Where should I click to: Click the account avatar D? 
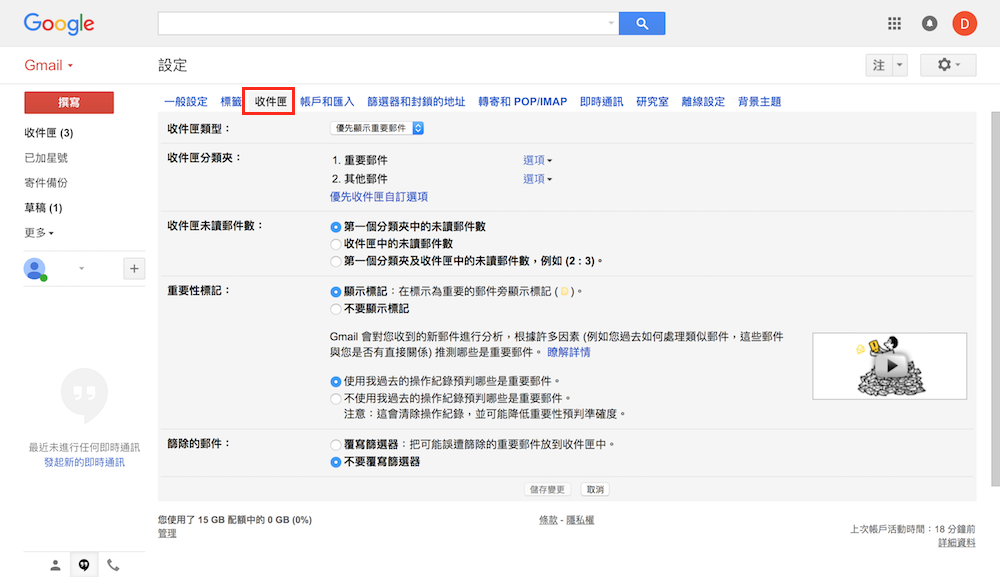click(x=964, y=23)
